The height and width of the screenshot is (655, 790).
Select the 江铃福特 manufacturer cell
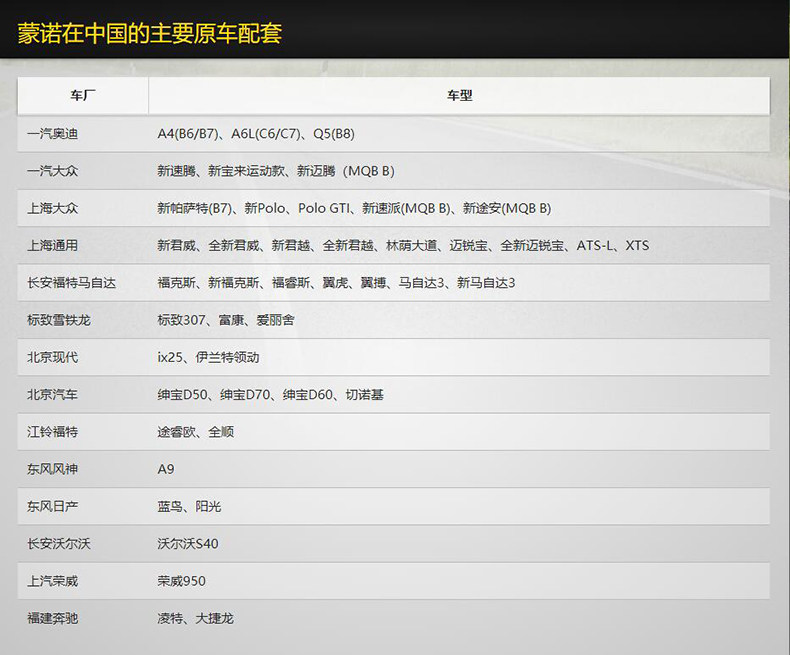pyautogui.click(x=83, y=432)
